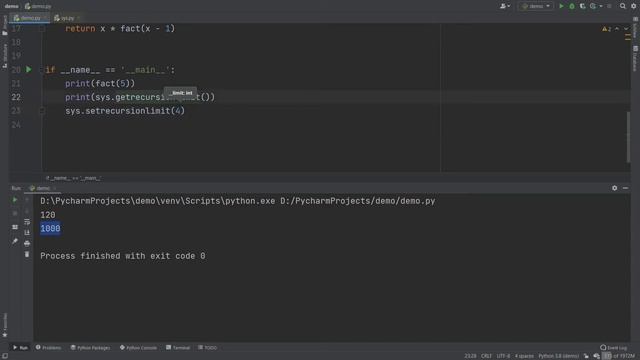
Task: Open the Python Console tool window tab
Action: tap(138, 348)
